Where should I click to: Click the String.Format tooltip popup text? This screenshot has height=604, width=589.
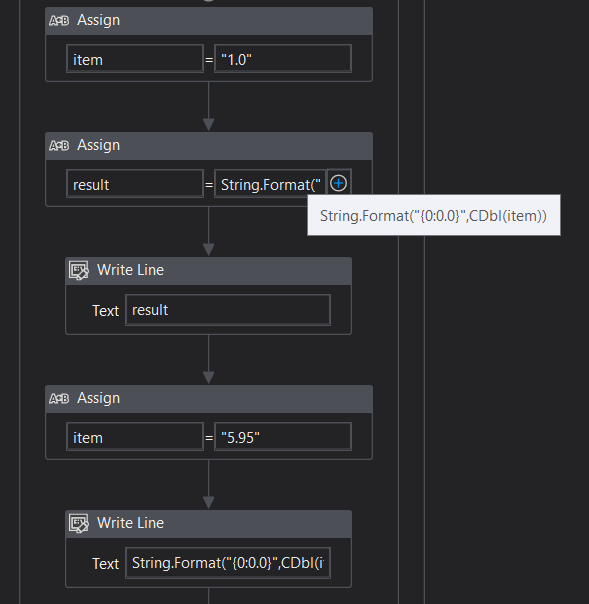click(x=433, y=216)
